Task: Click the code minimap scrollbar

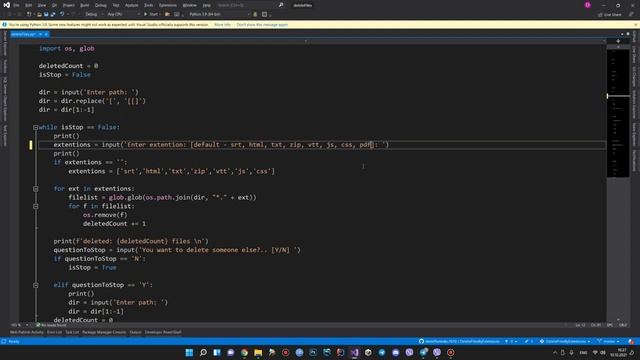Action: coord(618,113)
